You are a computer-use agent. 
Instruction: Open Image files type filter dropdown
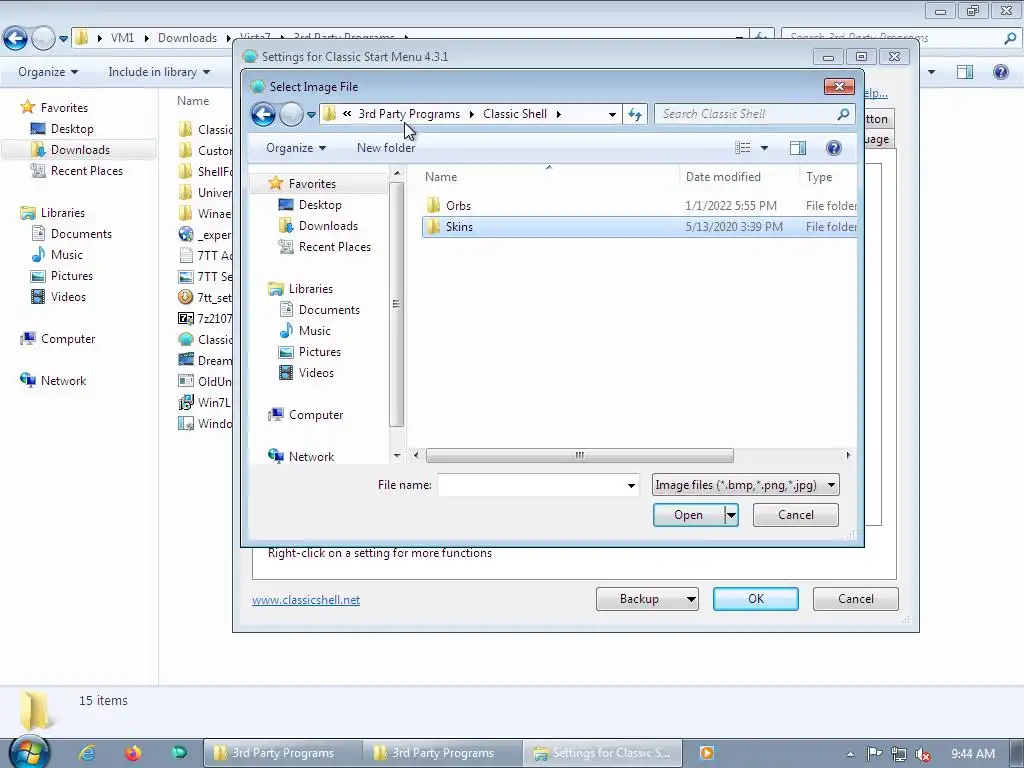(x=831, y=485)
